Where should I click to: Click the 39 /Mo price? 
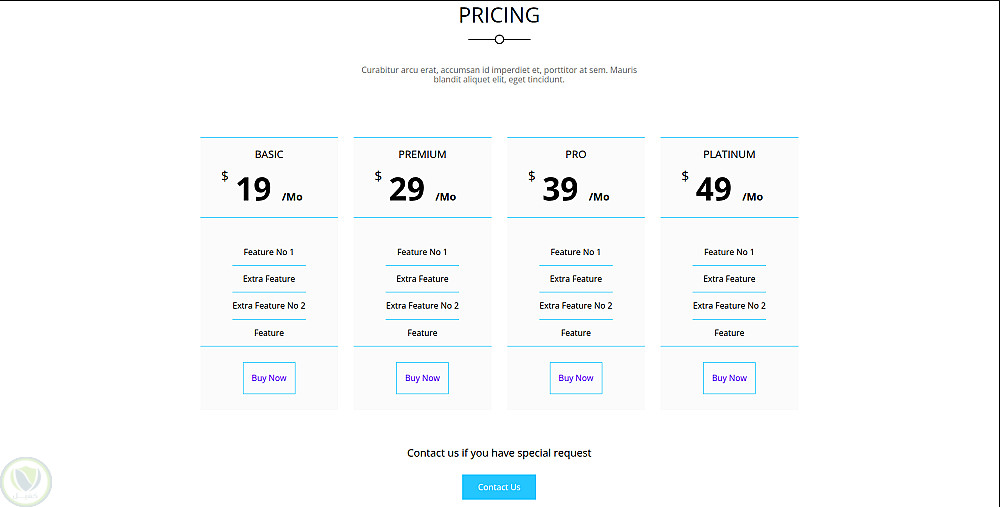(569, 189)
